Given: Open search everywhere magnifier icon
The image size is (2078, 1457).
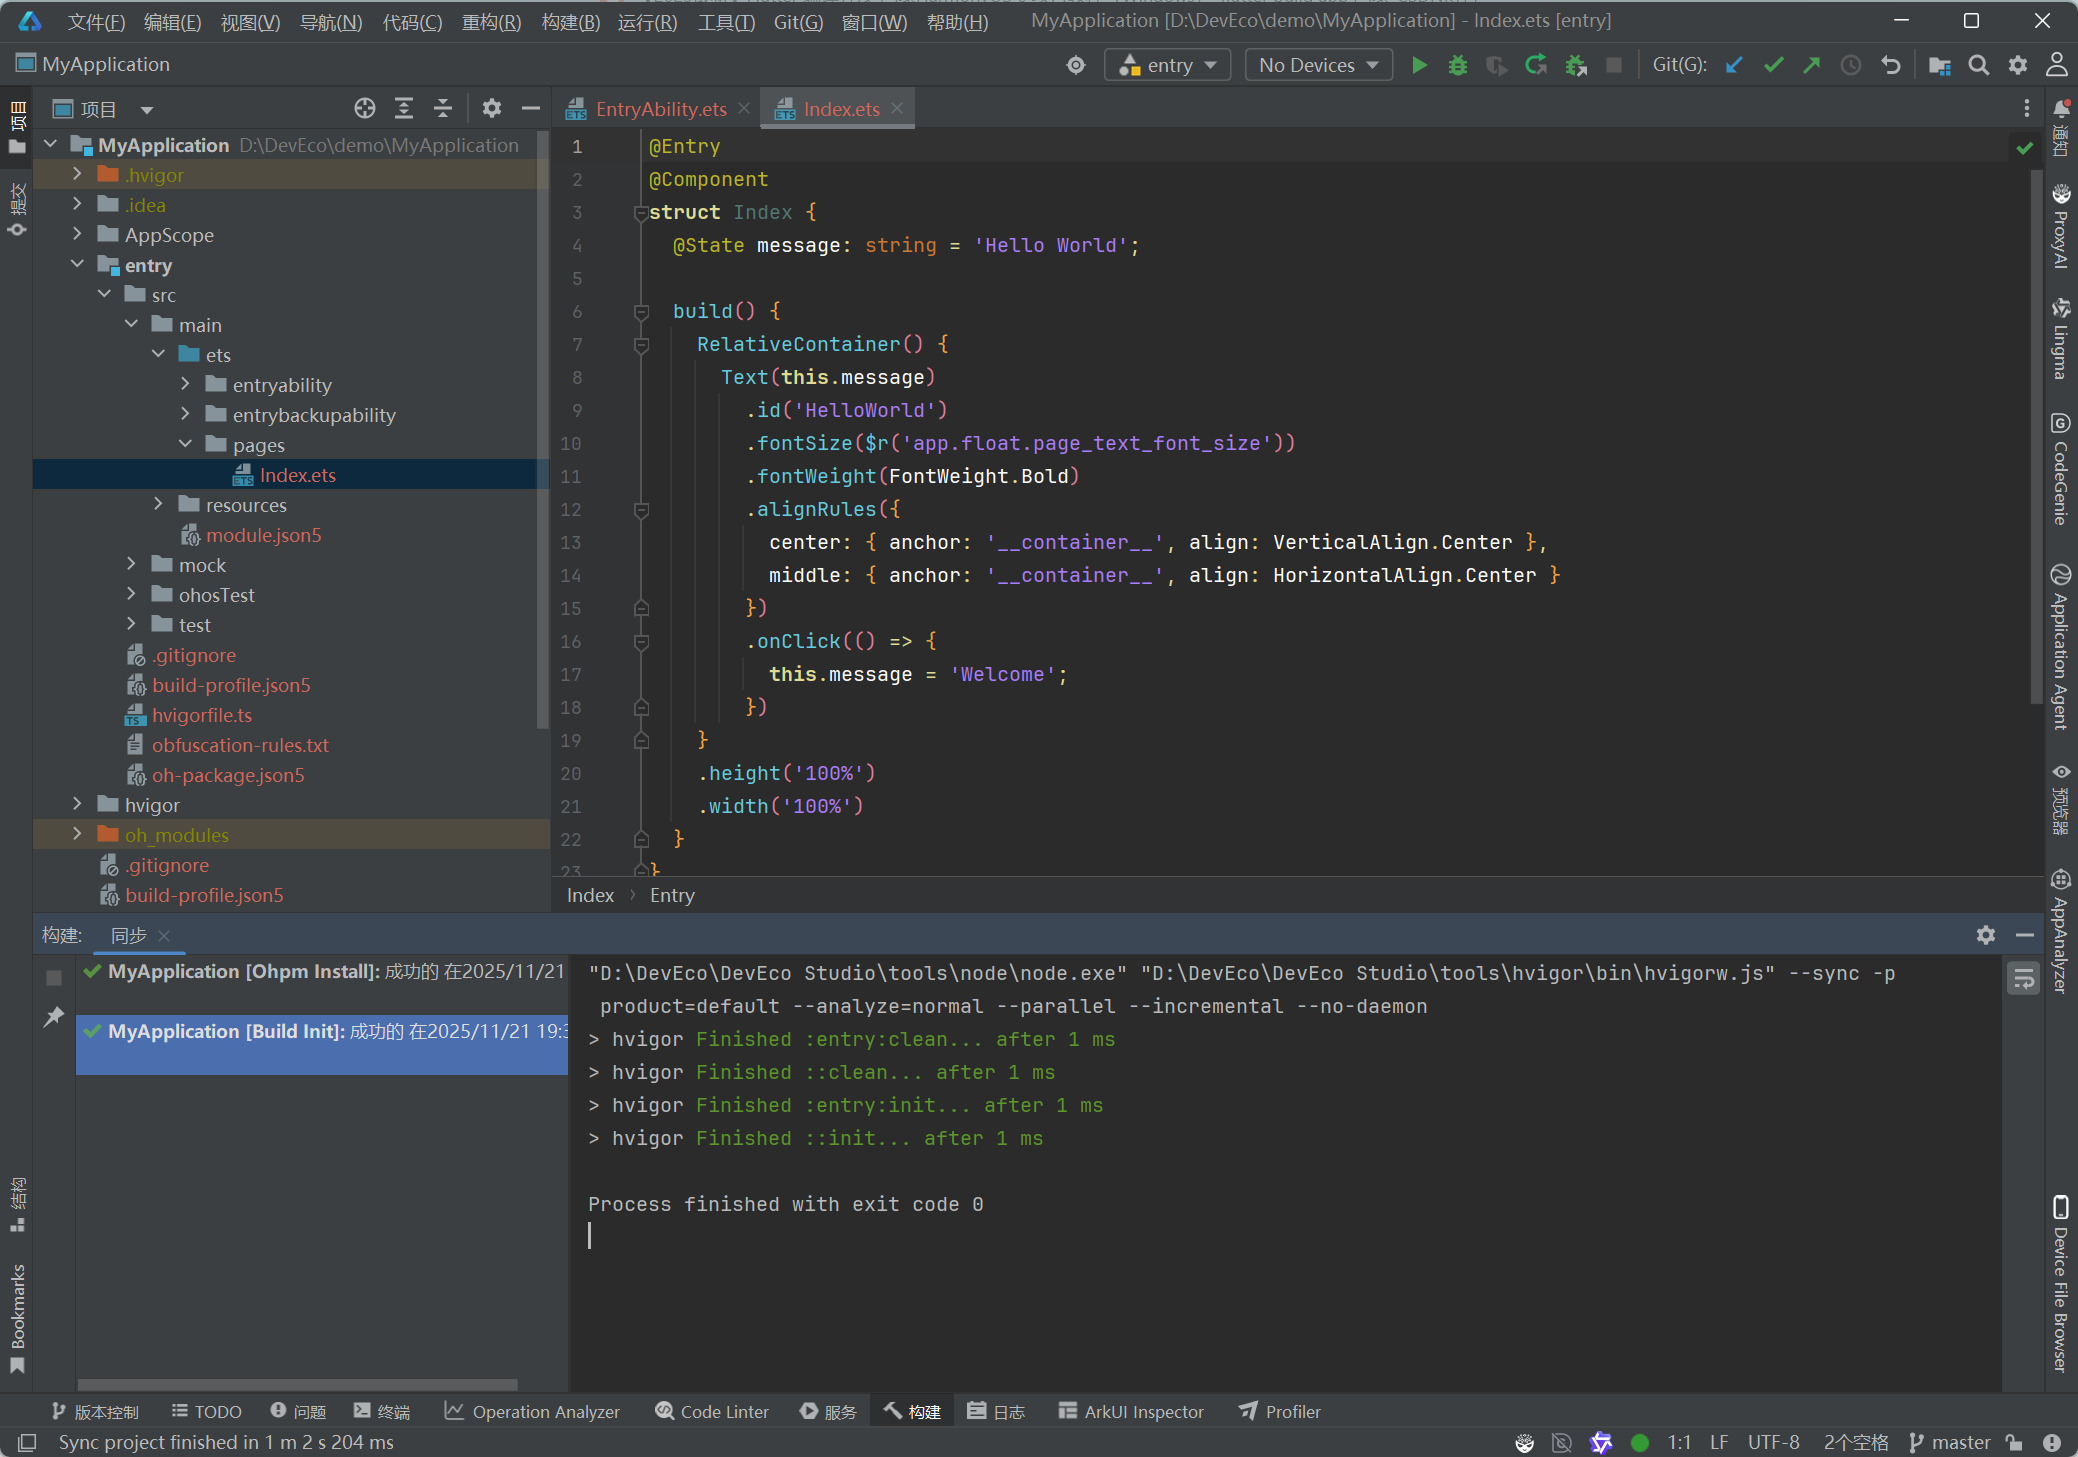Looking at the screenshot, I should 1979,65.
